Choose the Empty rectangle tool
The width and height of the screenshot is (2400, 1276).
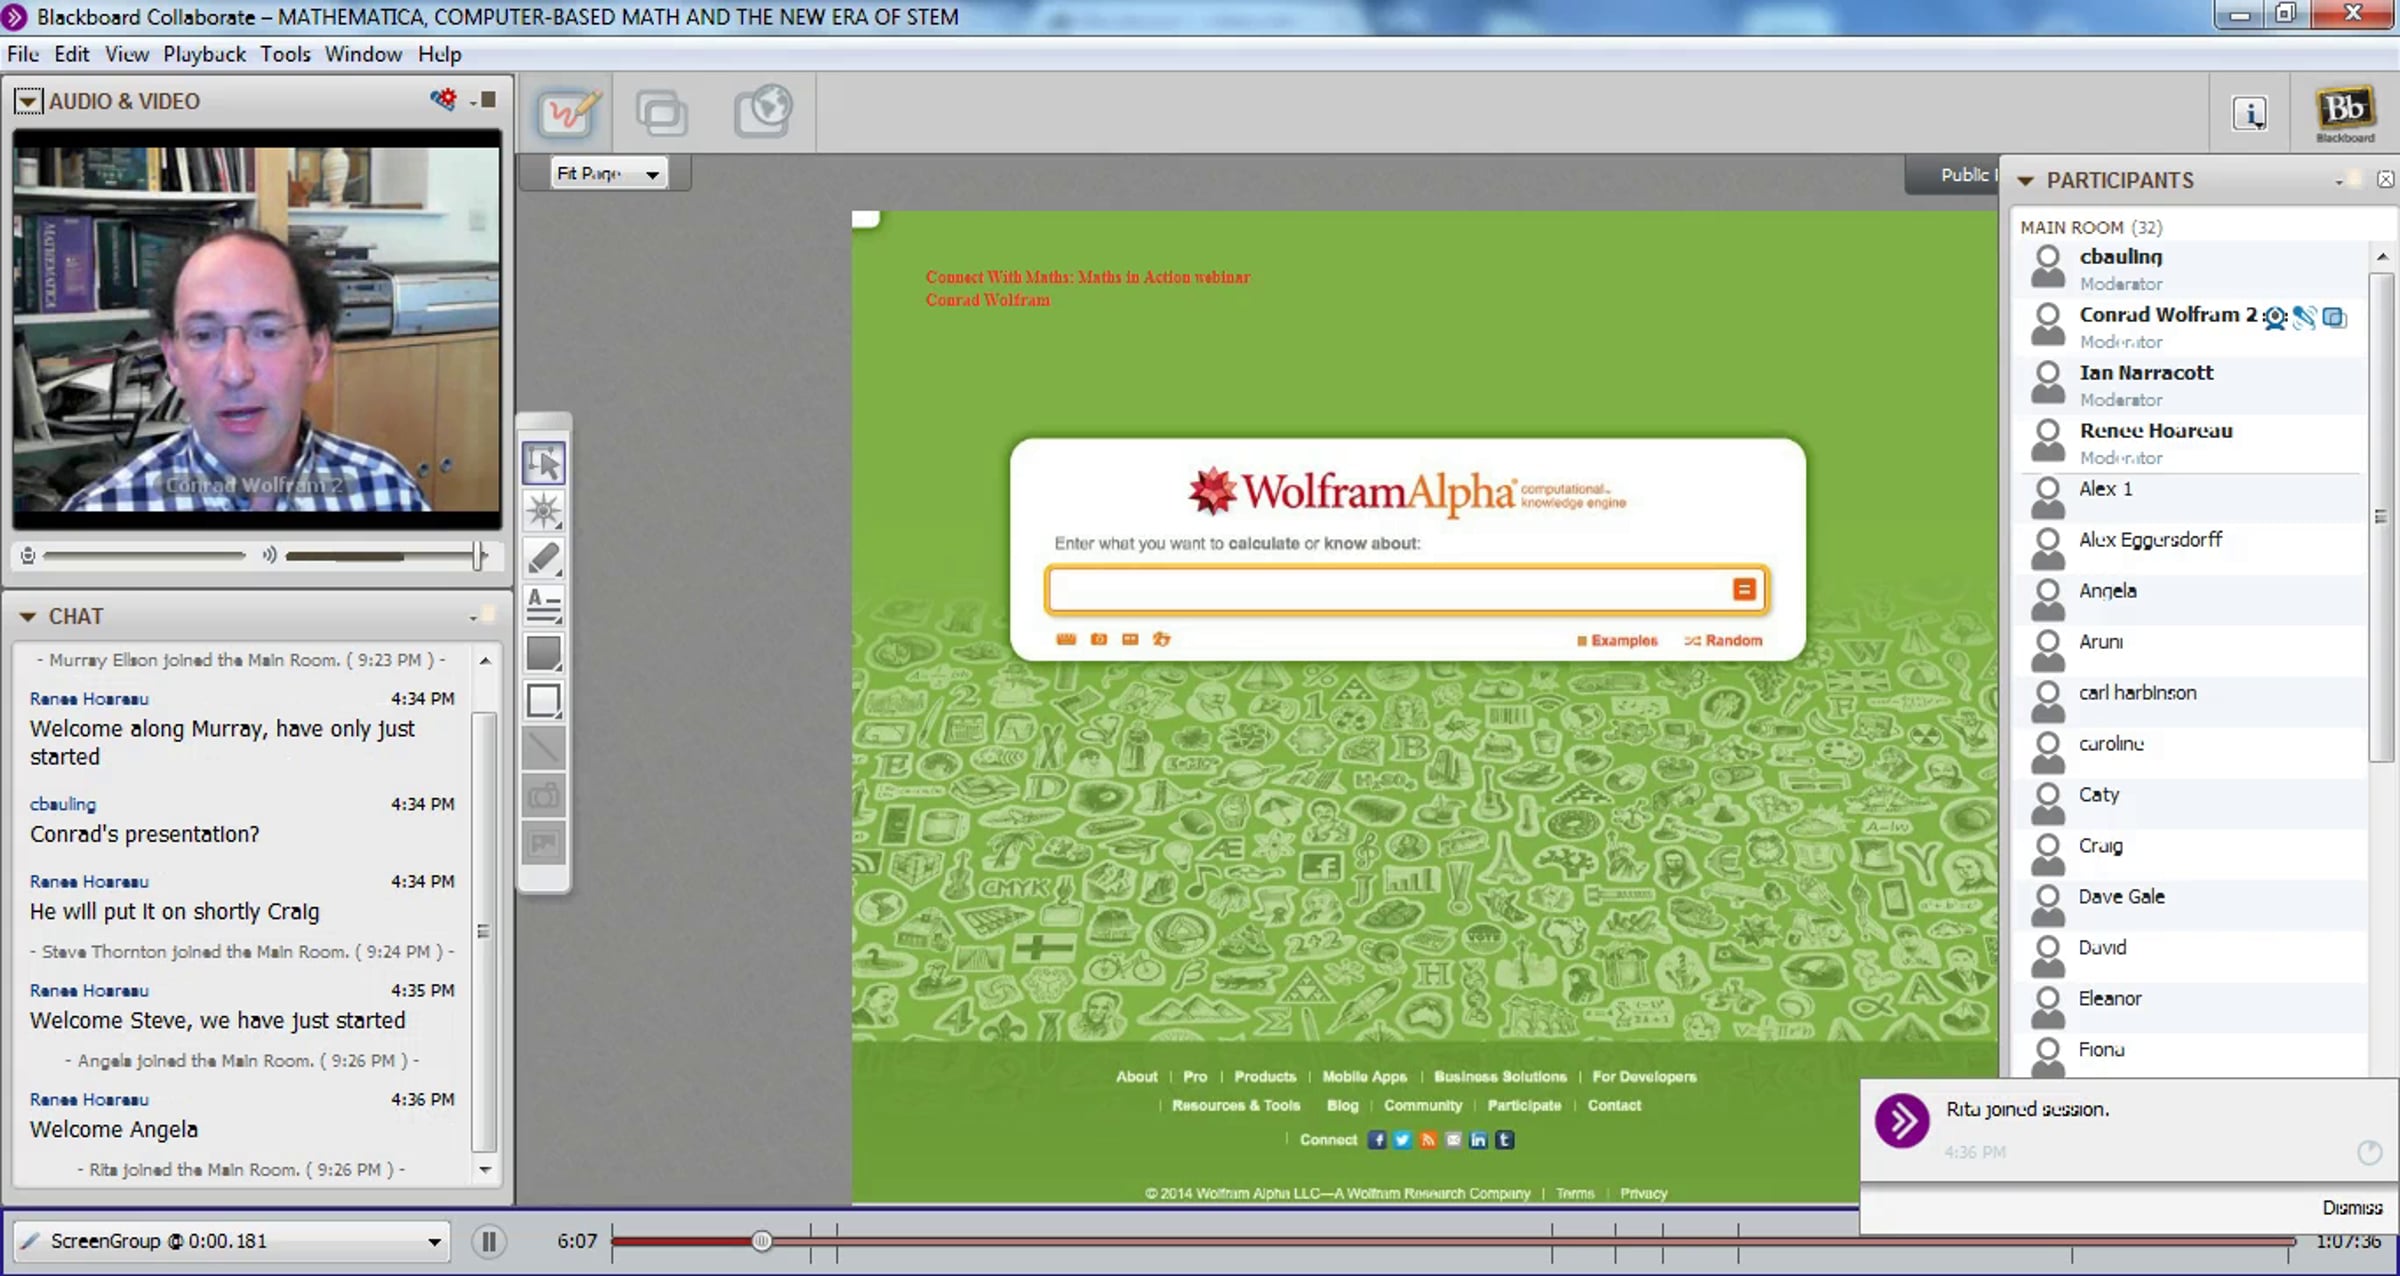pyautogui.click(x=544, y=700)
